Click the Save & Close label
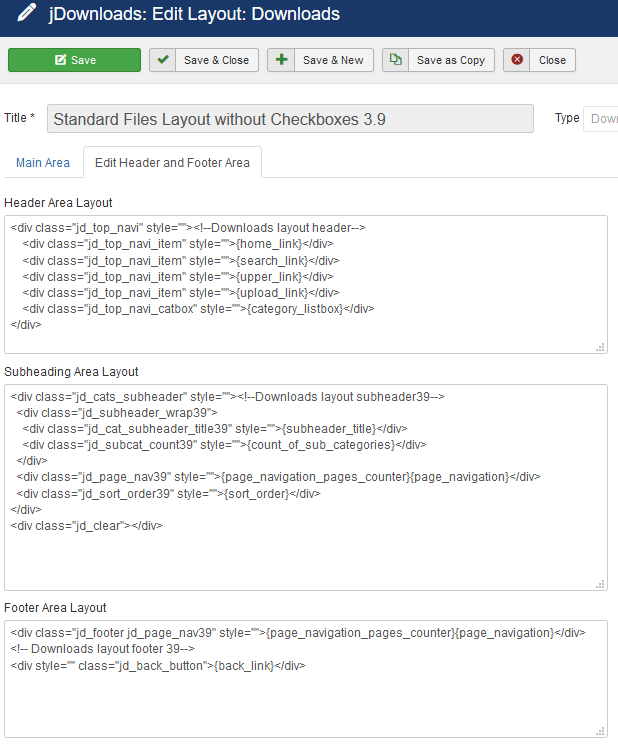The height and width of the screenshot is (749, 618). [216, 60]
